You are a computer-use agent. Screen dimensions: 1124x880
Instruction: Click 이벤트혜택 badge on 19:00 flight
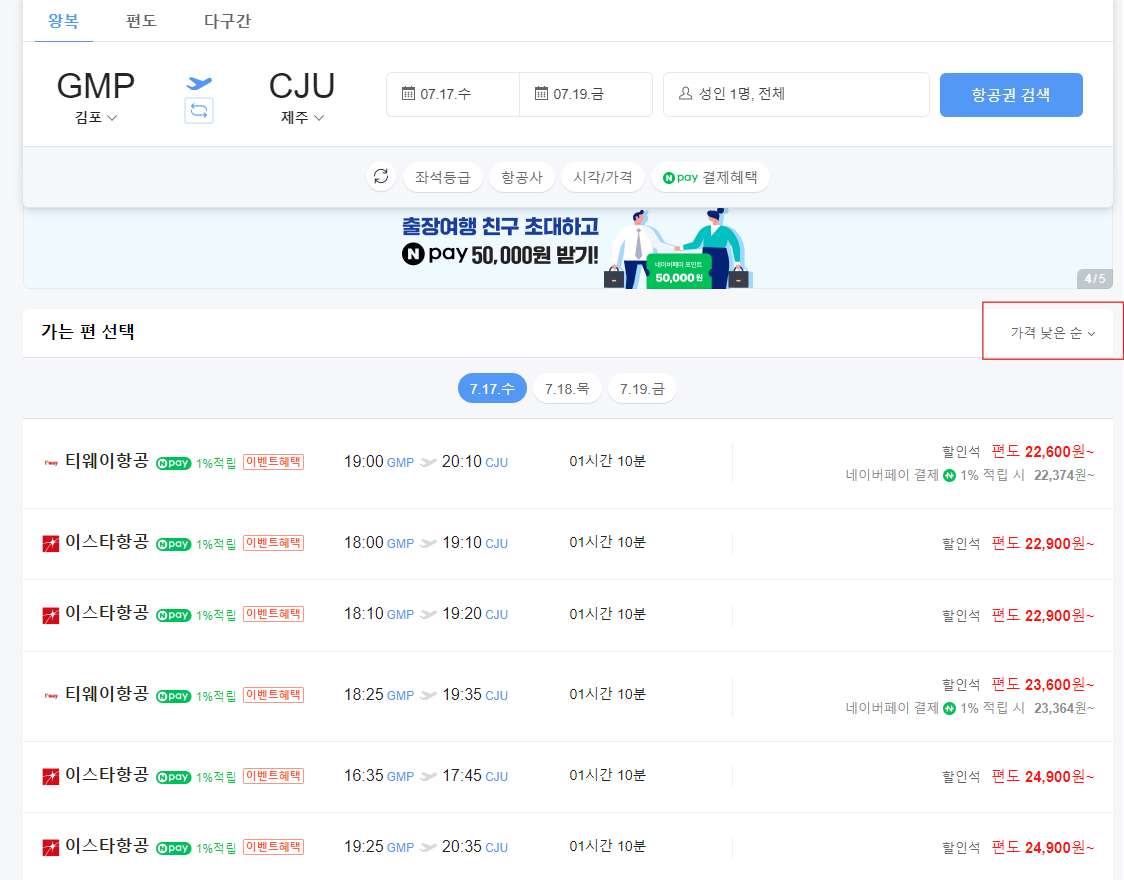coord(273,462)
